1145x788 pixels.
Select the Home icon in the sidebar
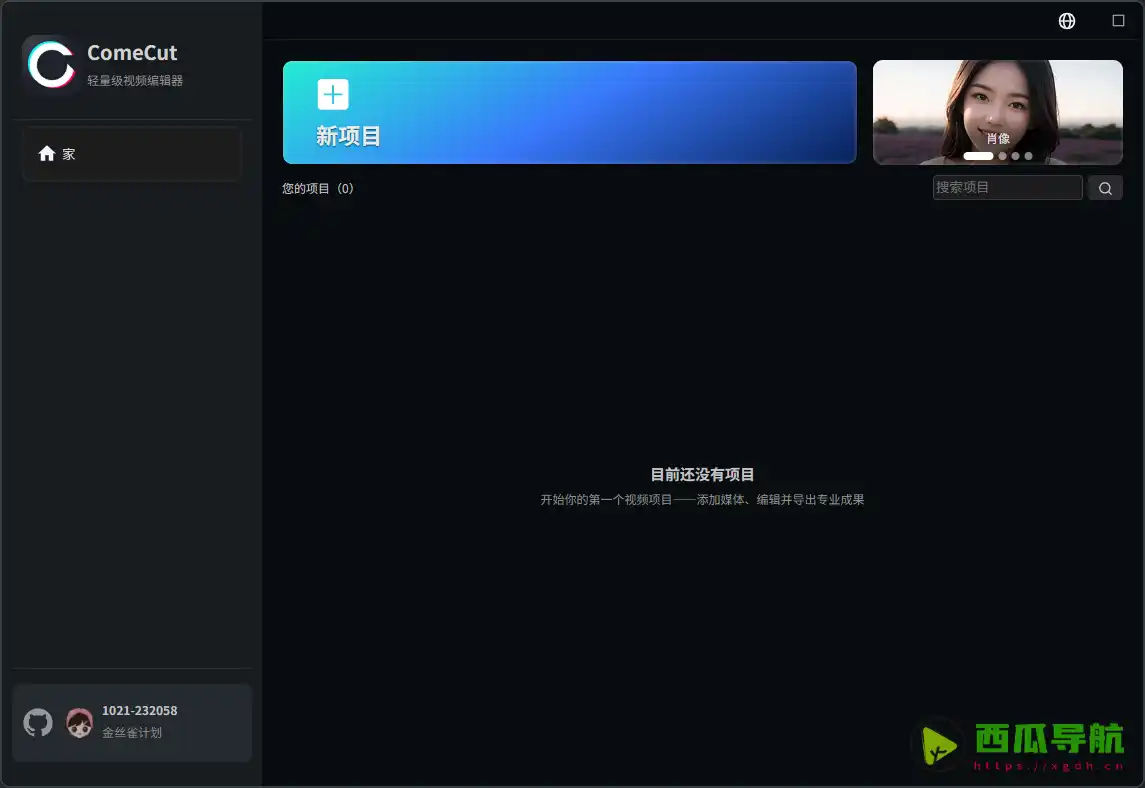(x=46, y=153)
